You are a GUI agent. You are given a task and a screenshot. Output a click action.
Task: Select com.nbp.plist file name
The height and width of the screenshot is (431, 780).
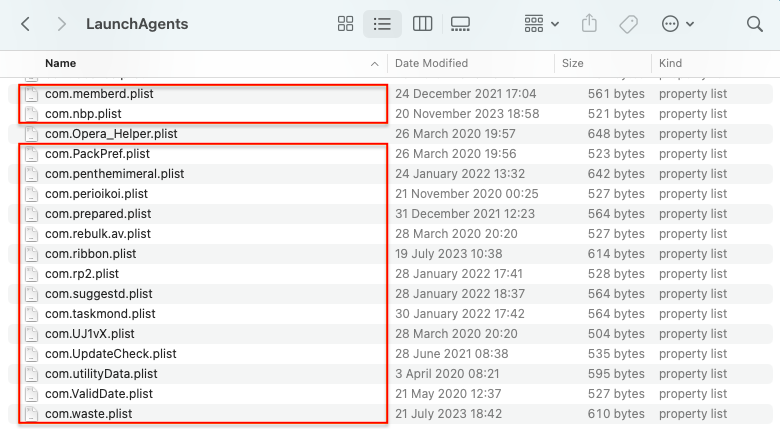click(83, 113)
